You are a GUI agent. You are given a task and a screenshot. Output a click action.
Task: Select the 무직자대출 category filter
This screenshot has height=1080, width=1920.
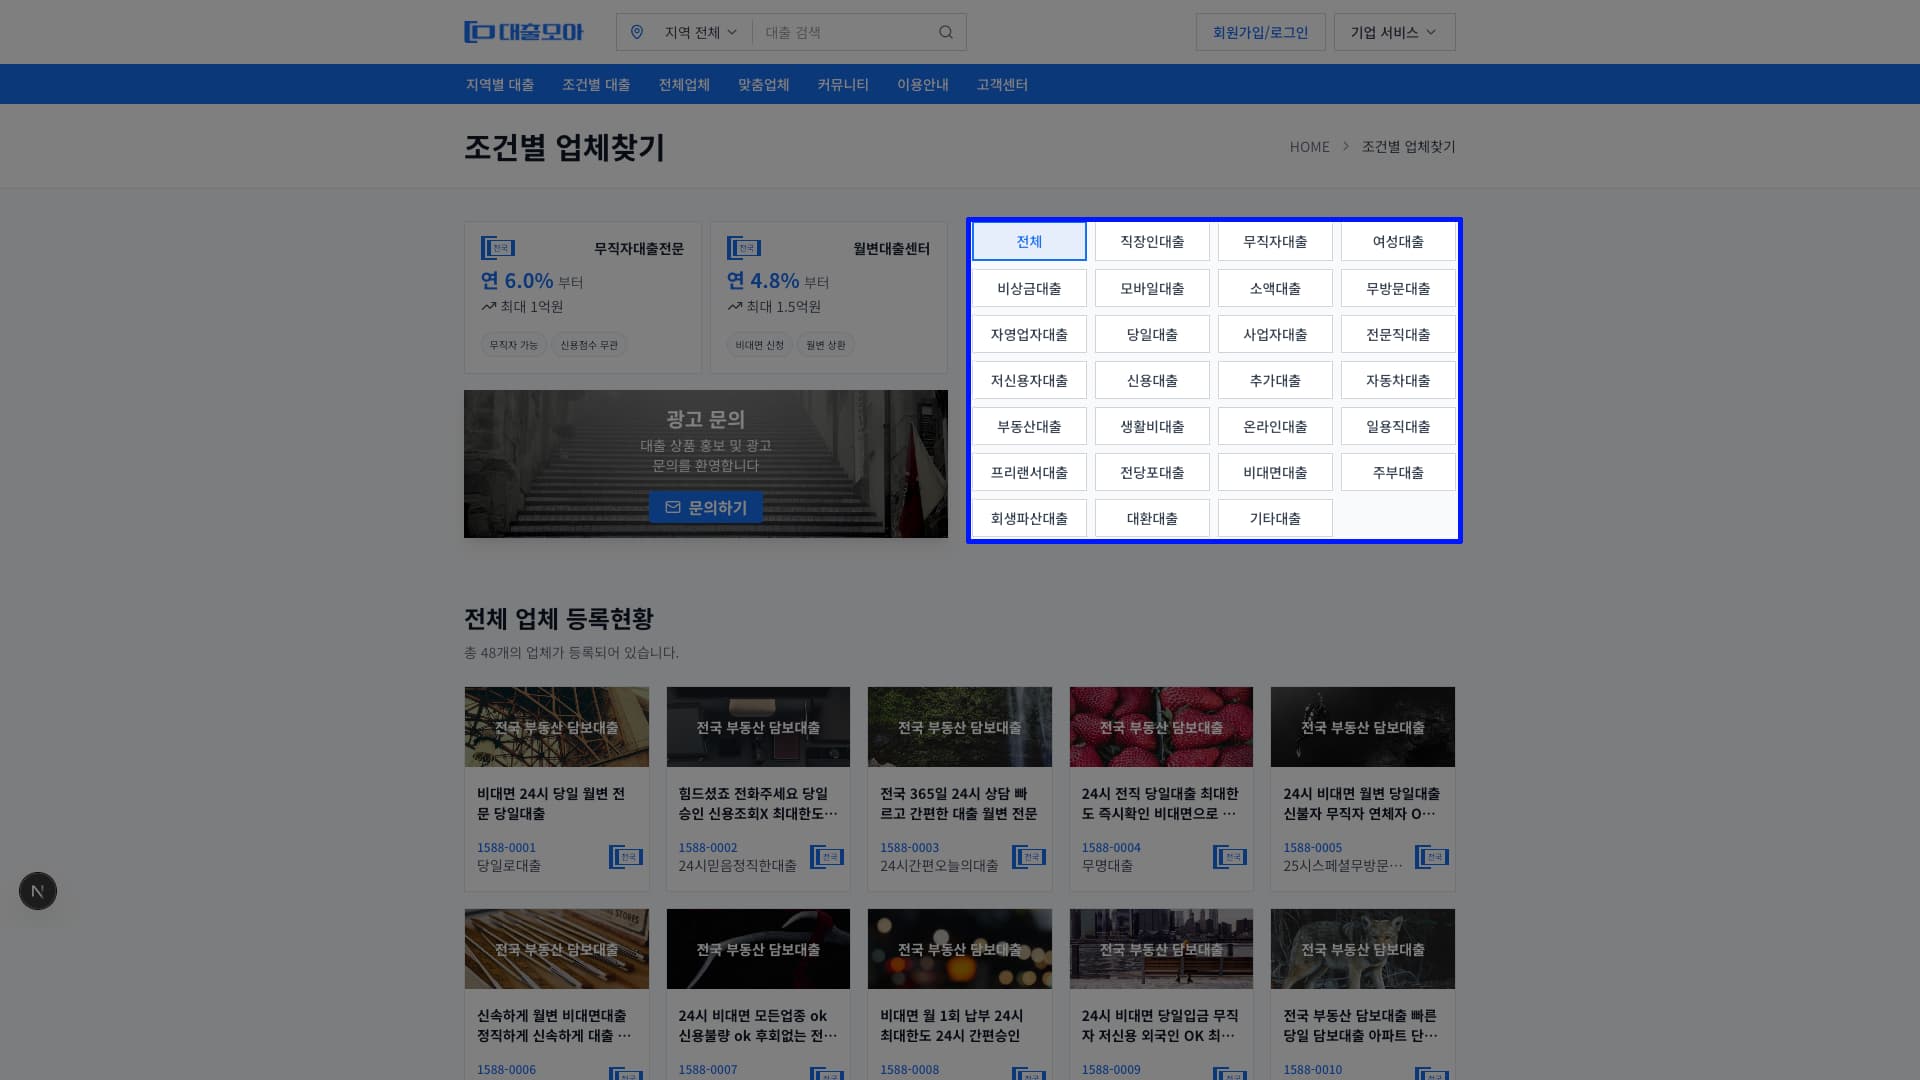[1274, 241]
